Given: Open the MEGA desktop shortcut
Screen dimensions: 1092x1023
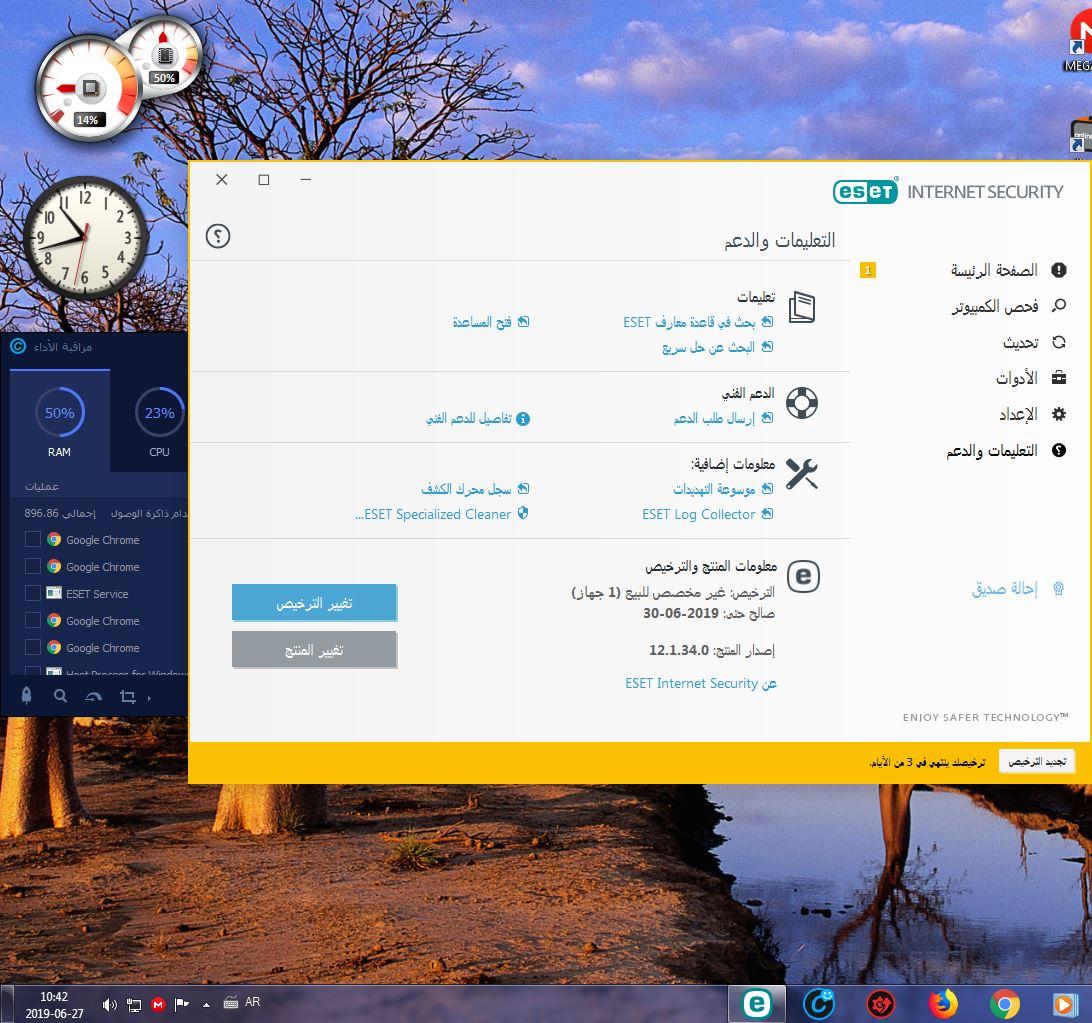Looking at the screenshot, I should click(1079, 42).
